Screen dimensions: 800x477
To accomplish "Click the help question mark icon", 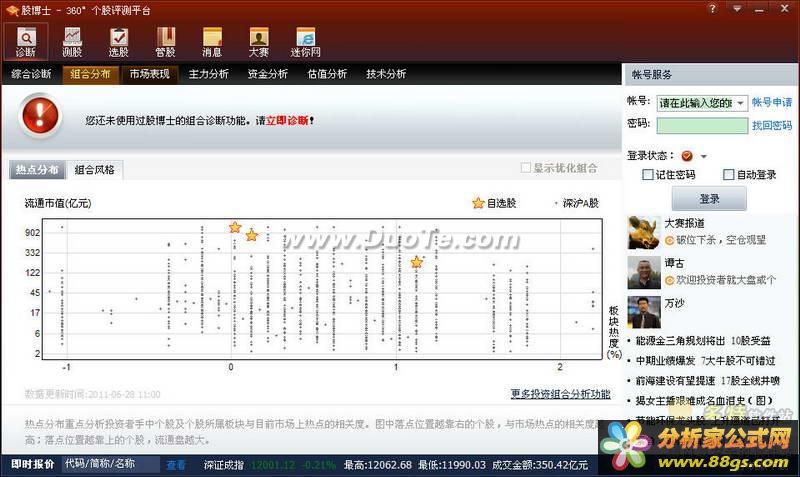I will (x=713, y=9).
